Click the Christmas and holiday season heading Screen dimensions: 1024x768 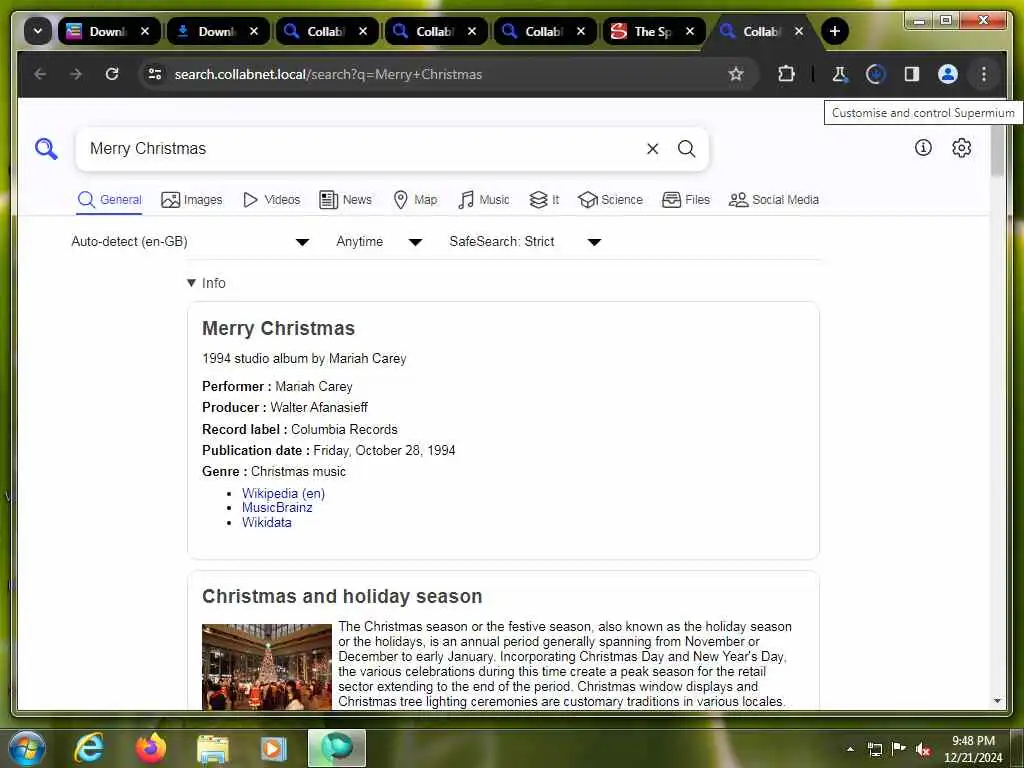(342, 596)
